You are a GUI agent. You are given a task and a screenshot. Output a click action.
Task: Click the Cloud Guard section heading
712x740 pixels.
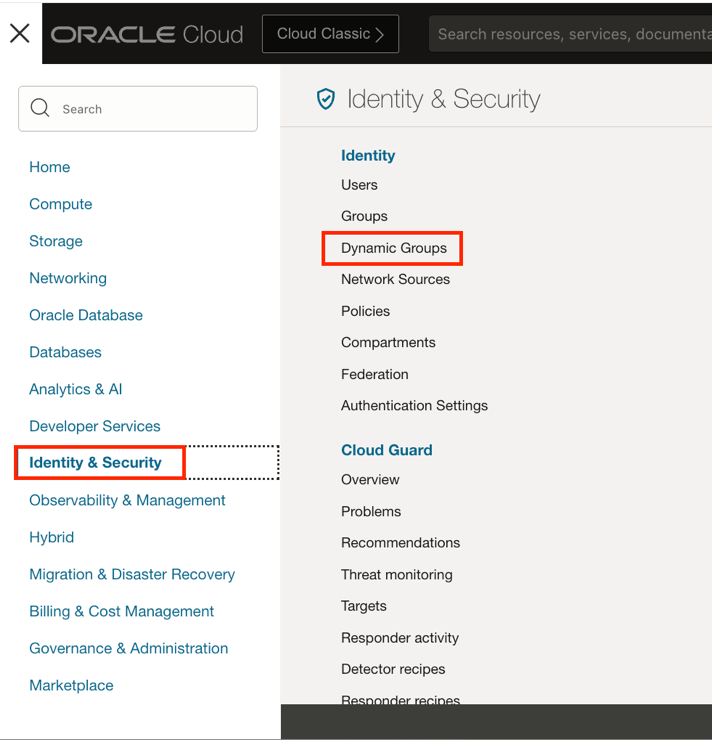tap(387, 450)
